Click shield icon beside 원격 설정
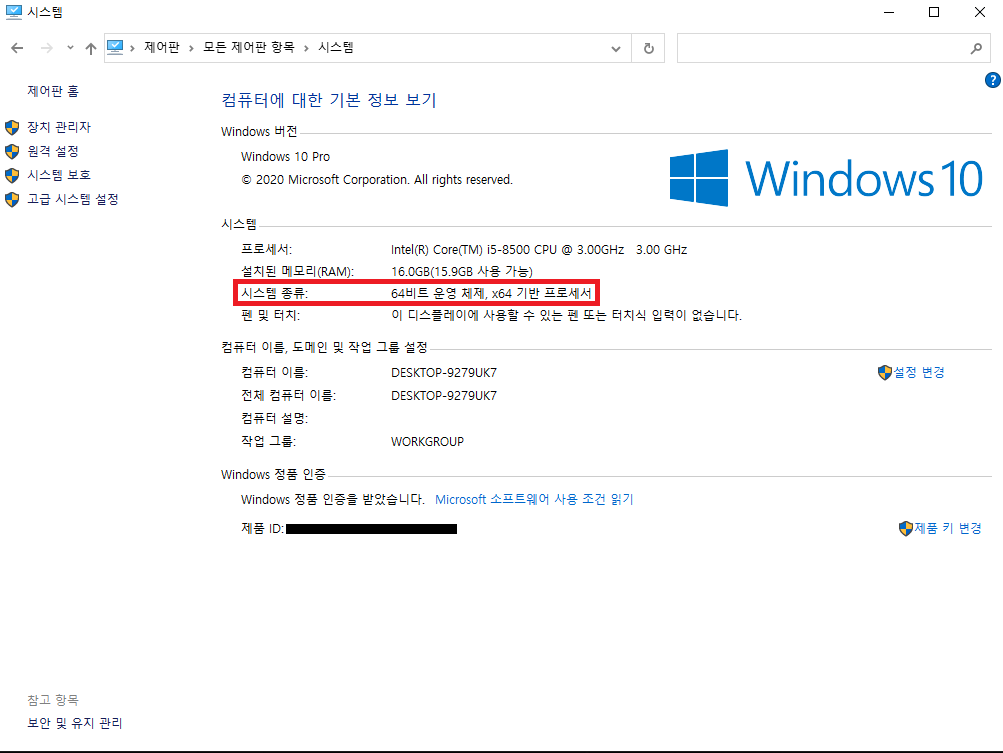The width and height of the screenshot is (1003, 753). (12, 152)
